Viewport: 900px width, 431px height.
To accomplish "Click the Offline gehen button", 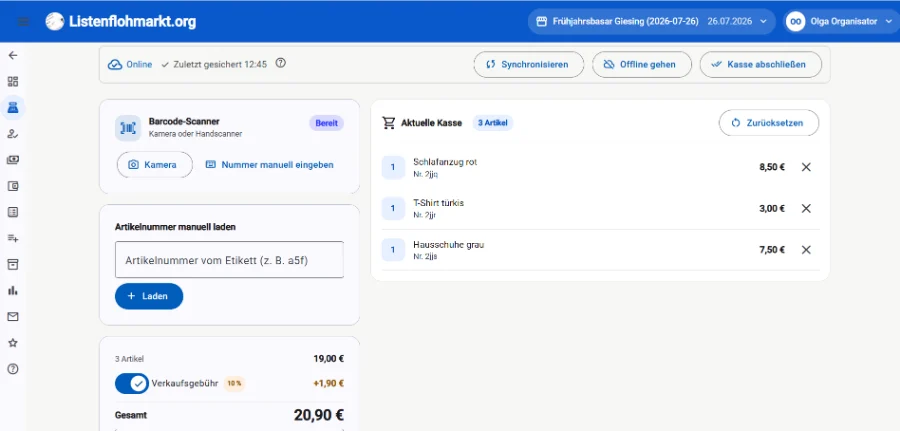I will [x=642, y=64].
